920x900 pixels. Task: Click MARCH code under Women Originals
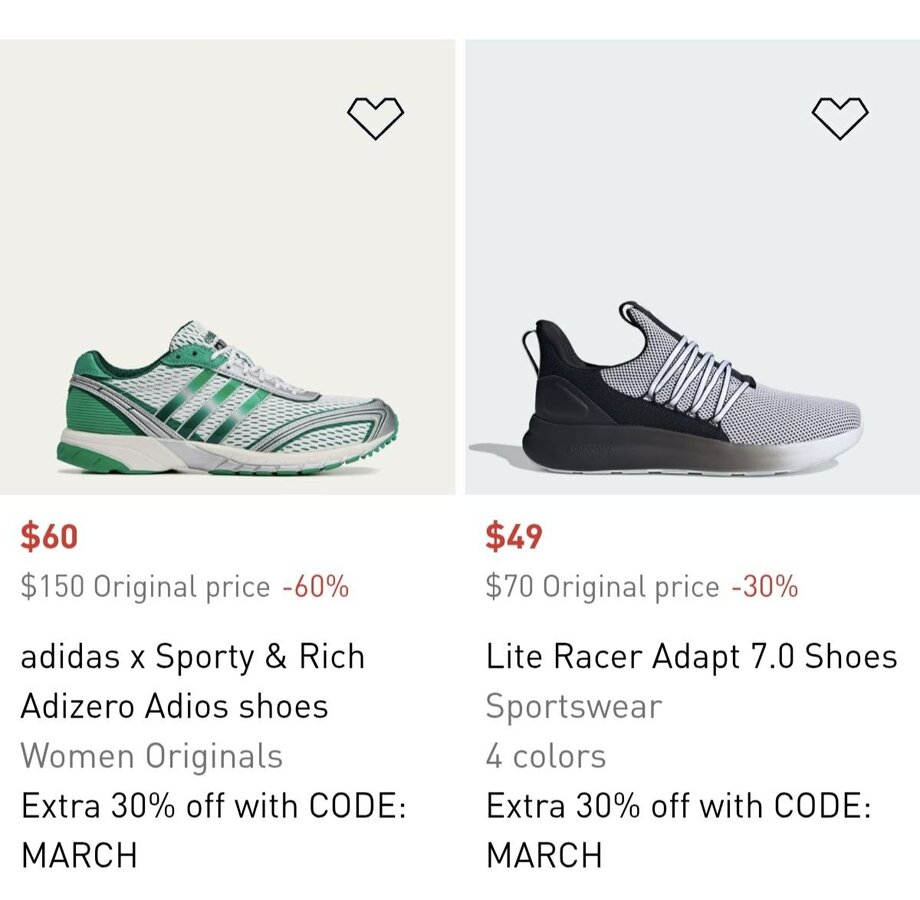(78, 856)
